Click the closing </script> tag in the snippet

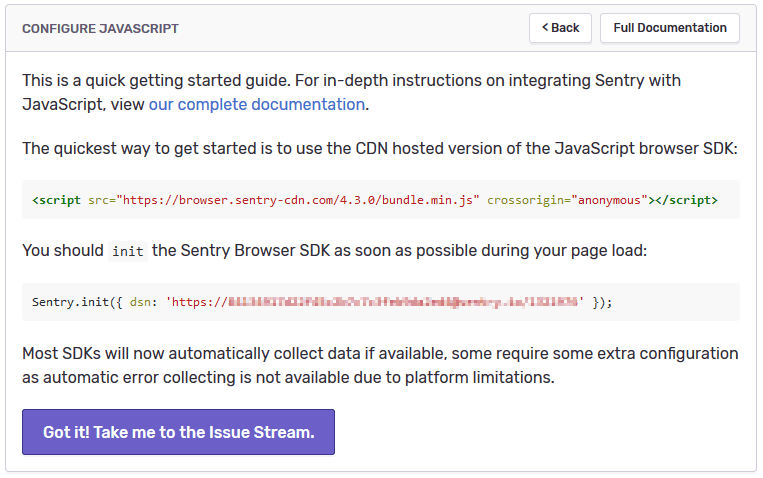(x=685, y=200)
